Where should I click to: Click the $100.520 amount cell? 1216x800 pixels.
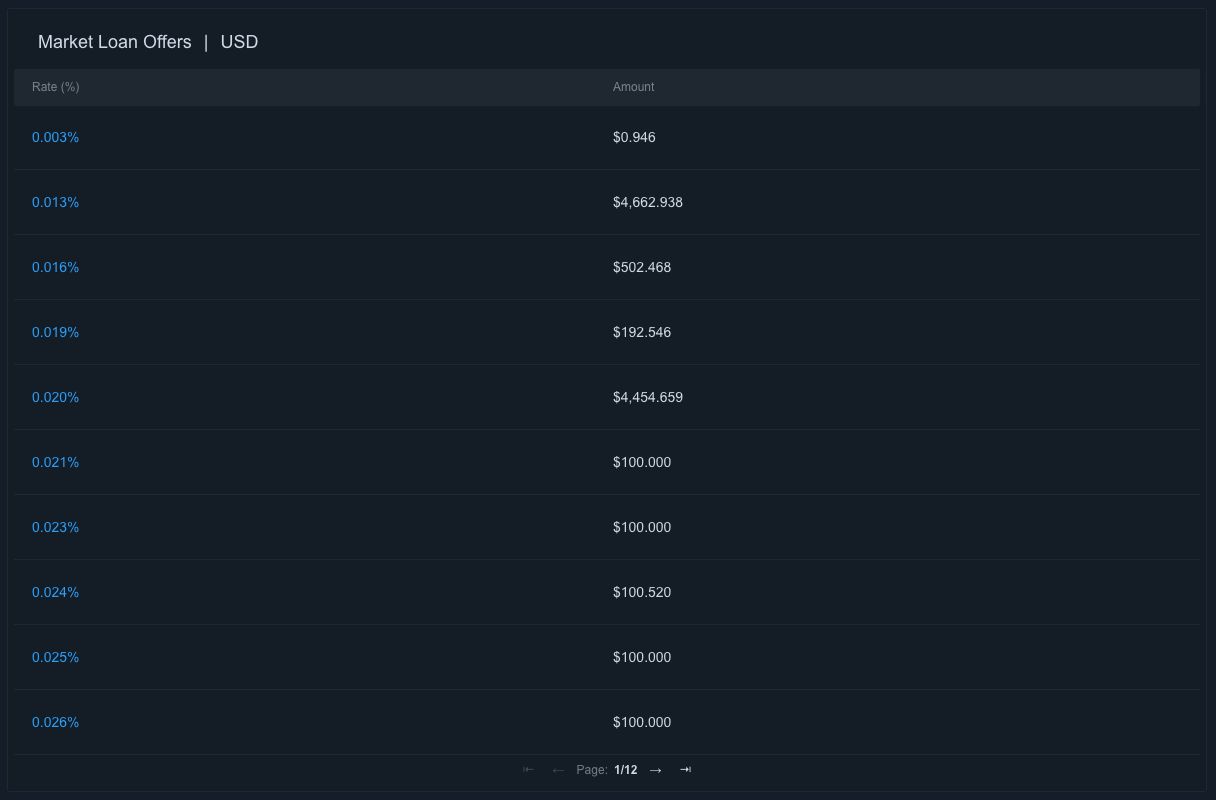642,592
